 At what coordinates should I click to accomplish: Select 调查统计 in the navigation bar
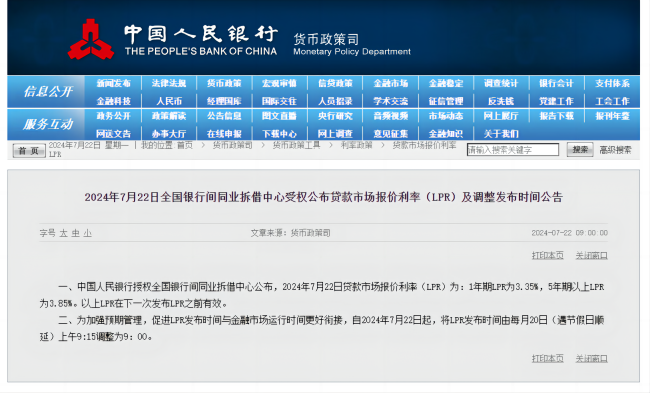point(501,83)
